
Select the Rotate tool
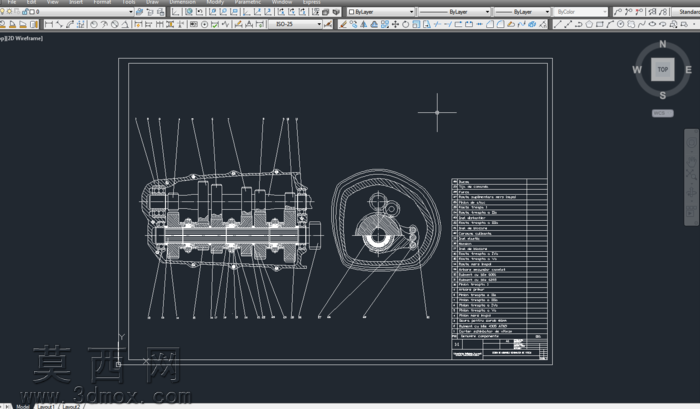[406, 24]
